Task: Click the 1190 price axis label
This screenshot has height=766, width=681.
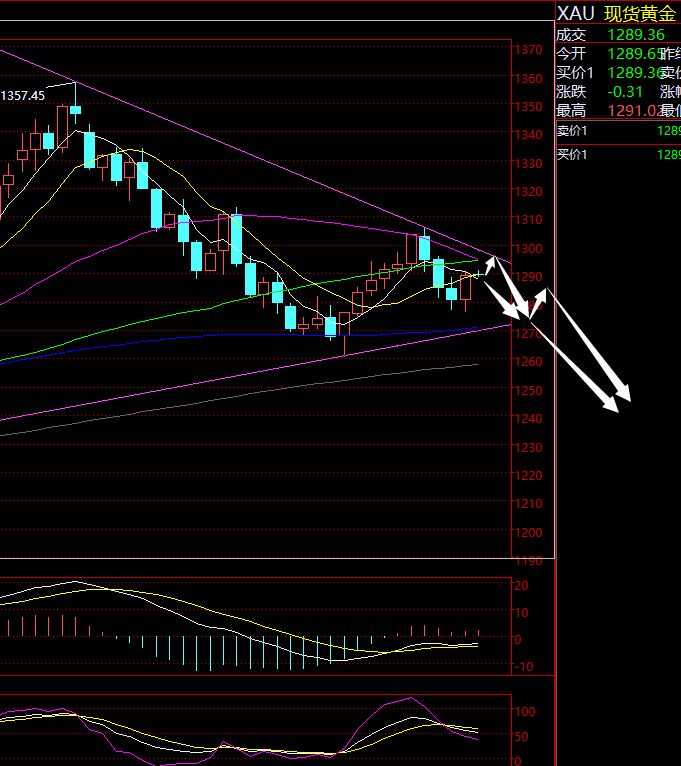Action: click(x=528, y=561)
